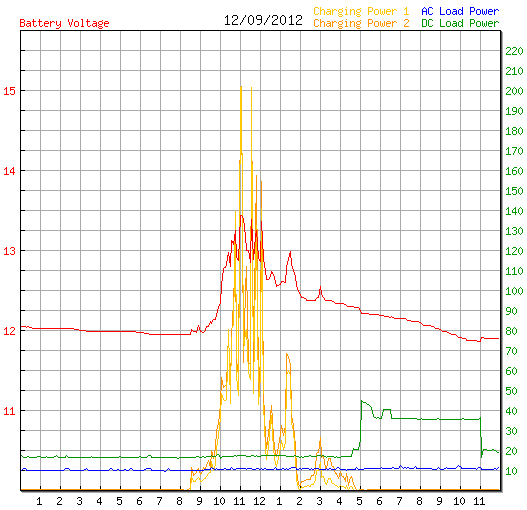Click the first hour 1 axis label

click(x=39, y=501)
